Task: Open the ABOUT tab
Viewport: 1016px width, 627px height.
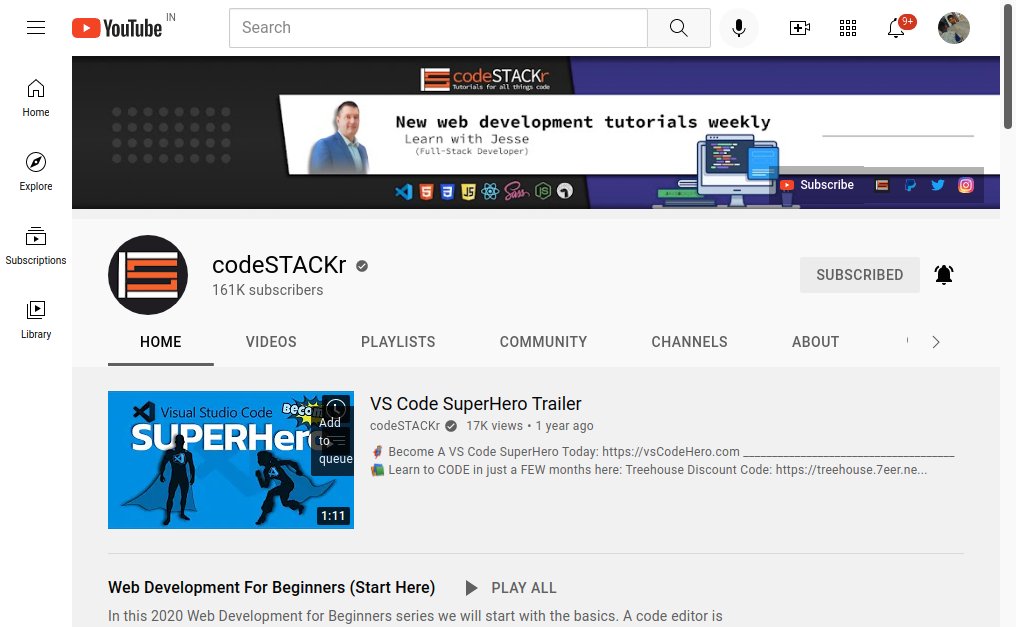Action: tap(815, 342)
